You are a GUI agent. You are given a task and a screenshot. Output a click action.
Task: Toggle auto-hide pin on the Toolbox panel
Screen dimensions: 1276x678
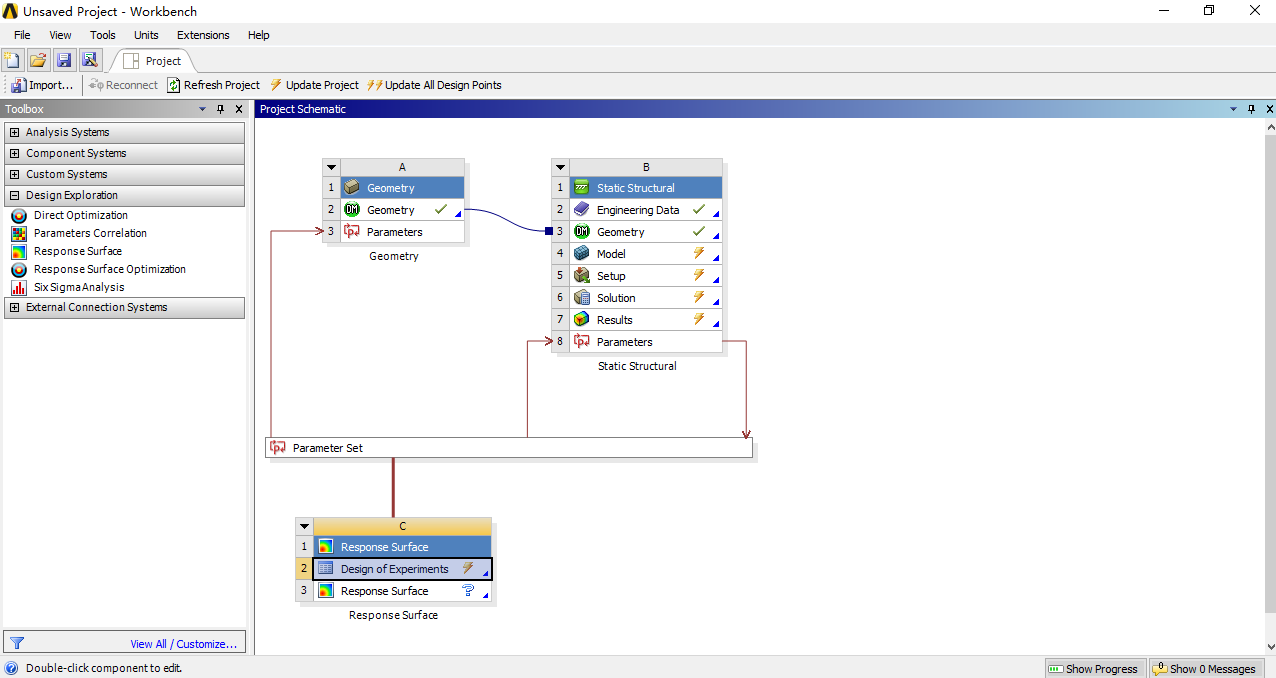[220, 109]
